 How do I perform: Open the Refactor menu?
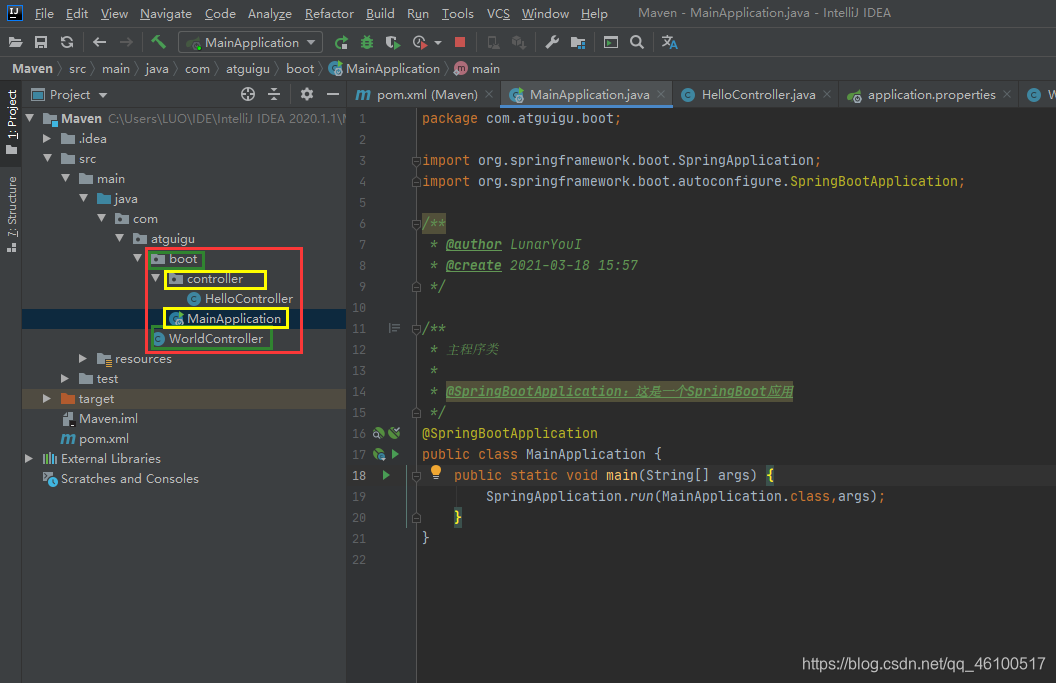pos(329,13)
